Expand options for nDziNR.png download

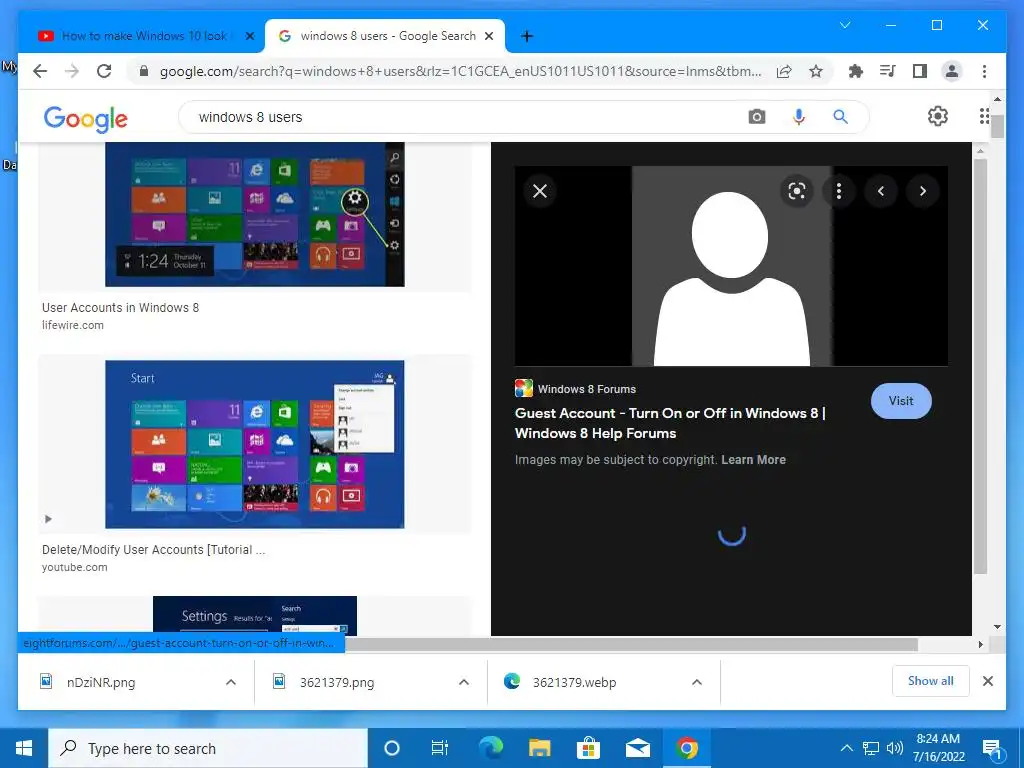pyautogui.click(x=231, y=682)
